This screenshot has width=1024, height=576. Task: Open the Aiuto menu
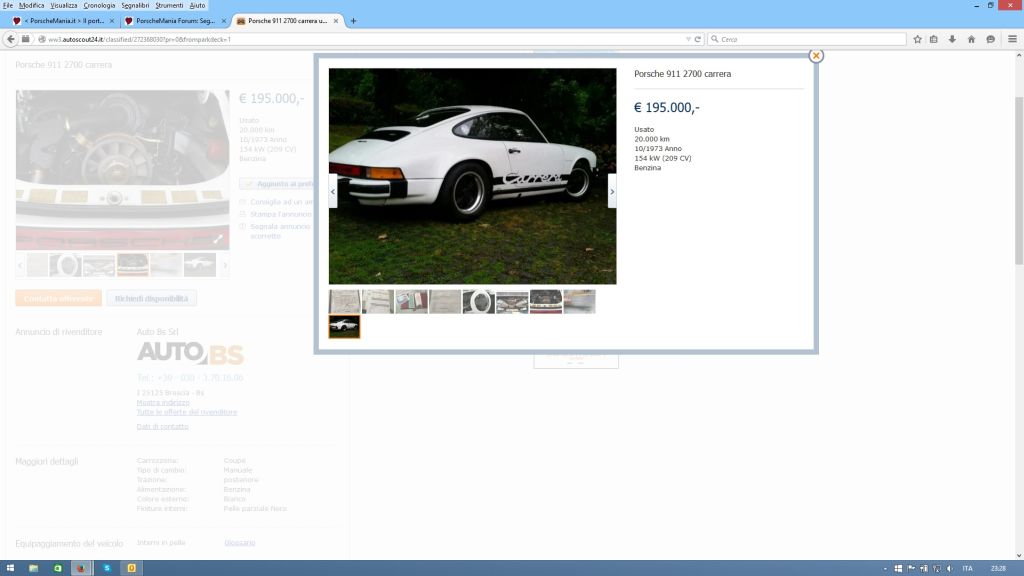tap(197, 5)
